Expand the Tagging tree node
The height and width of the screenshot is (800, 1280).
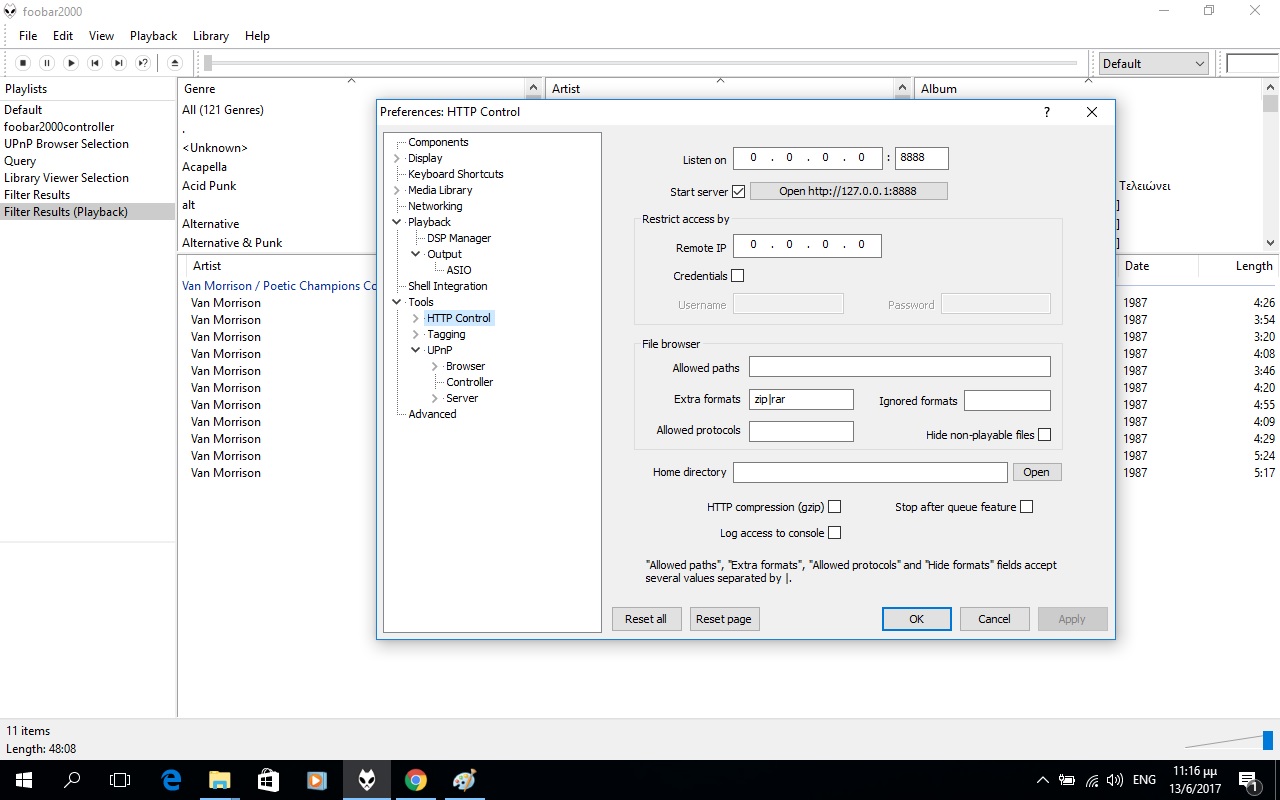[416, 334]
